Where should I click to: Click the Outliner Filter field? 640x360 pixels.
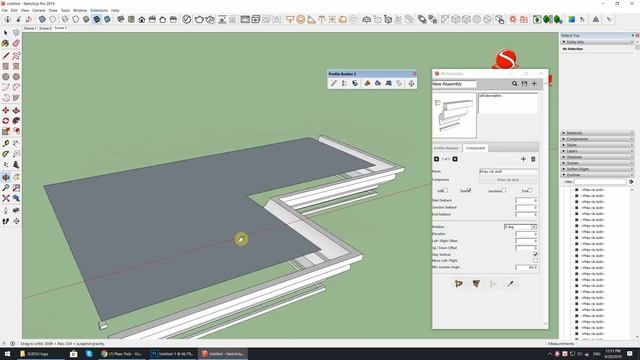tap(600, 182)
